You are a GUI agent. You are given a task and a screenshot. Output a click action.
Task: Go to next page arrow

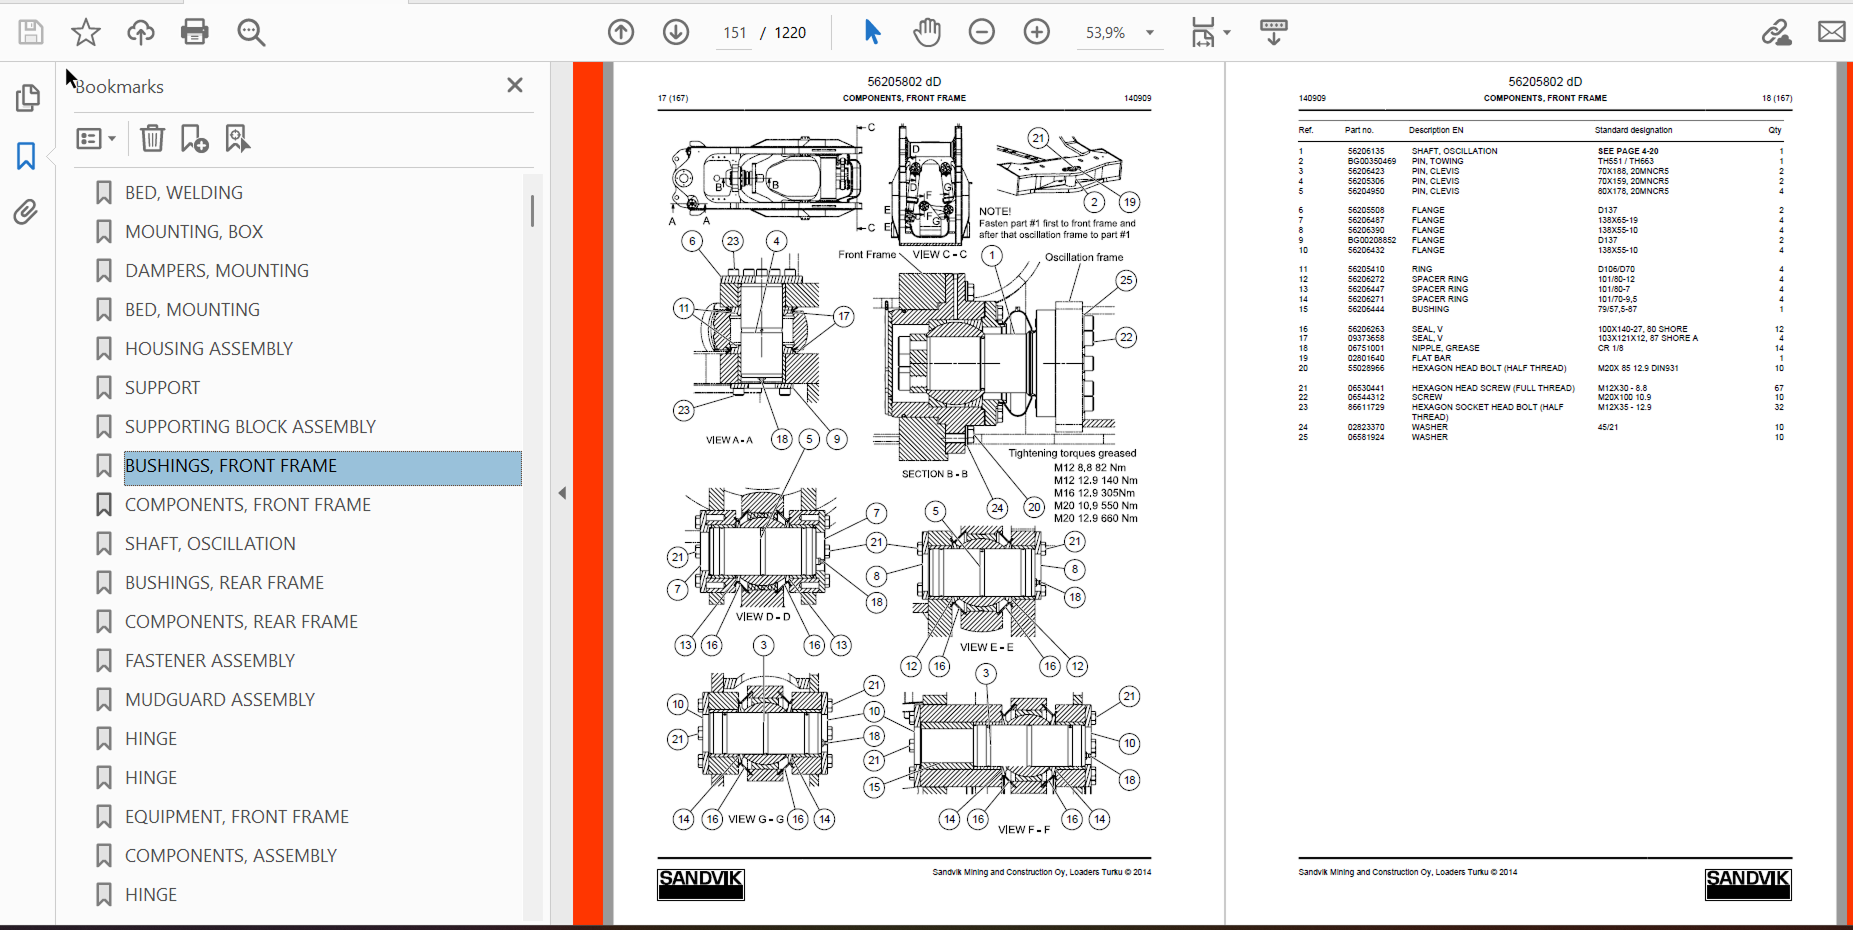click(x=676, y=32)
